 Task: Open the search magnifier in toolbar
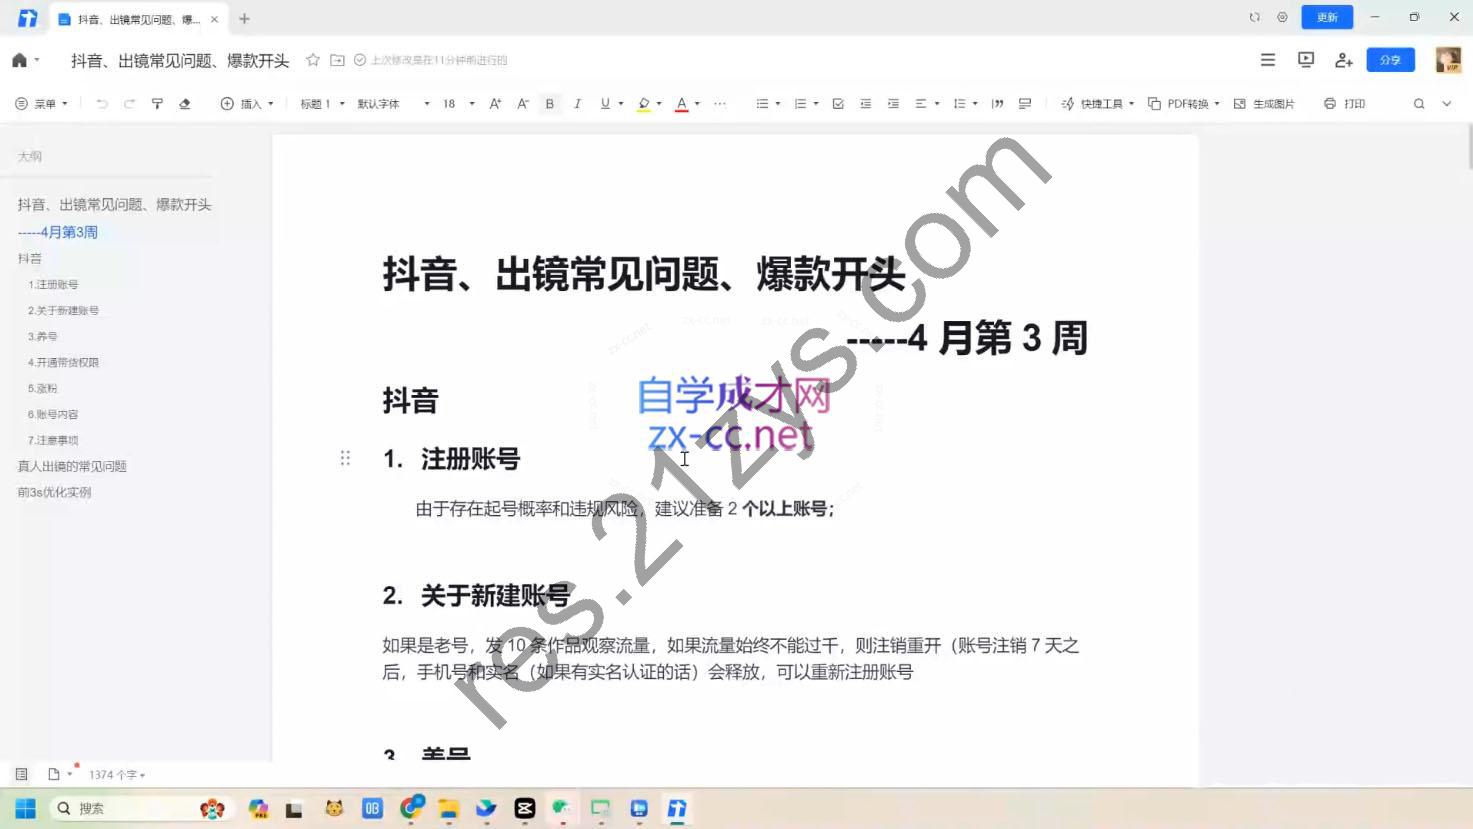pos(1419,104)
